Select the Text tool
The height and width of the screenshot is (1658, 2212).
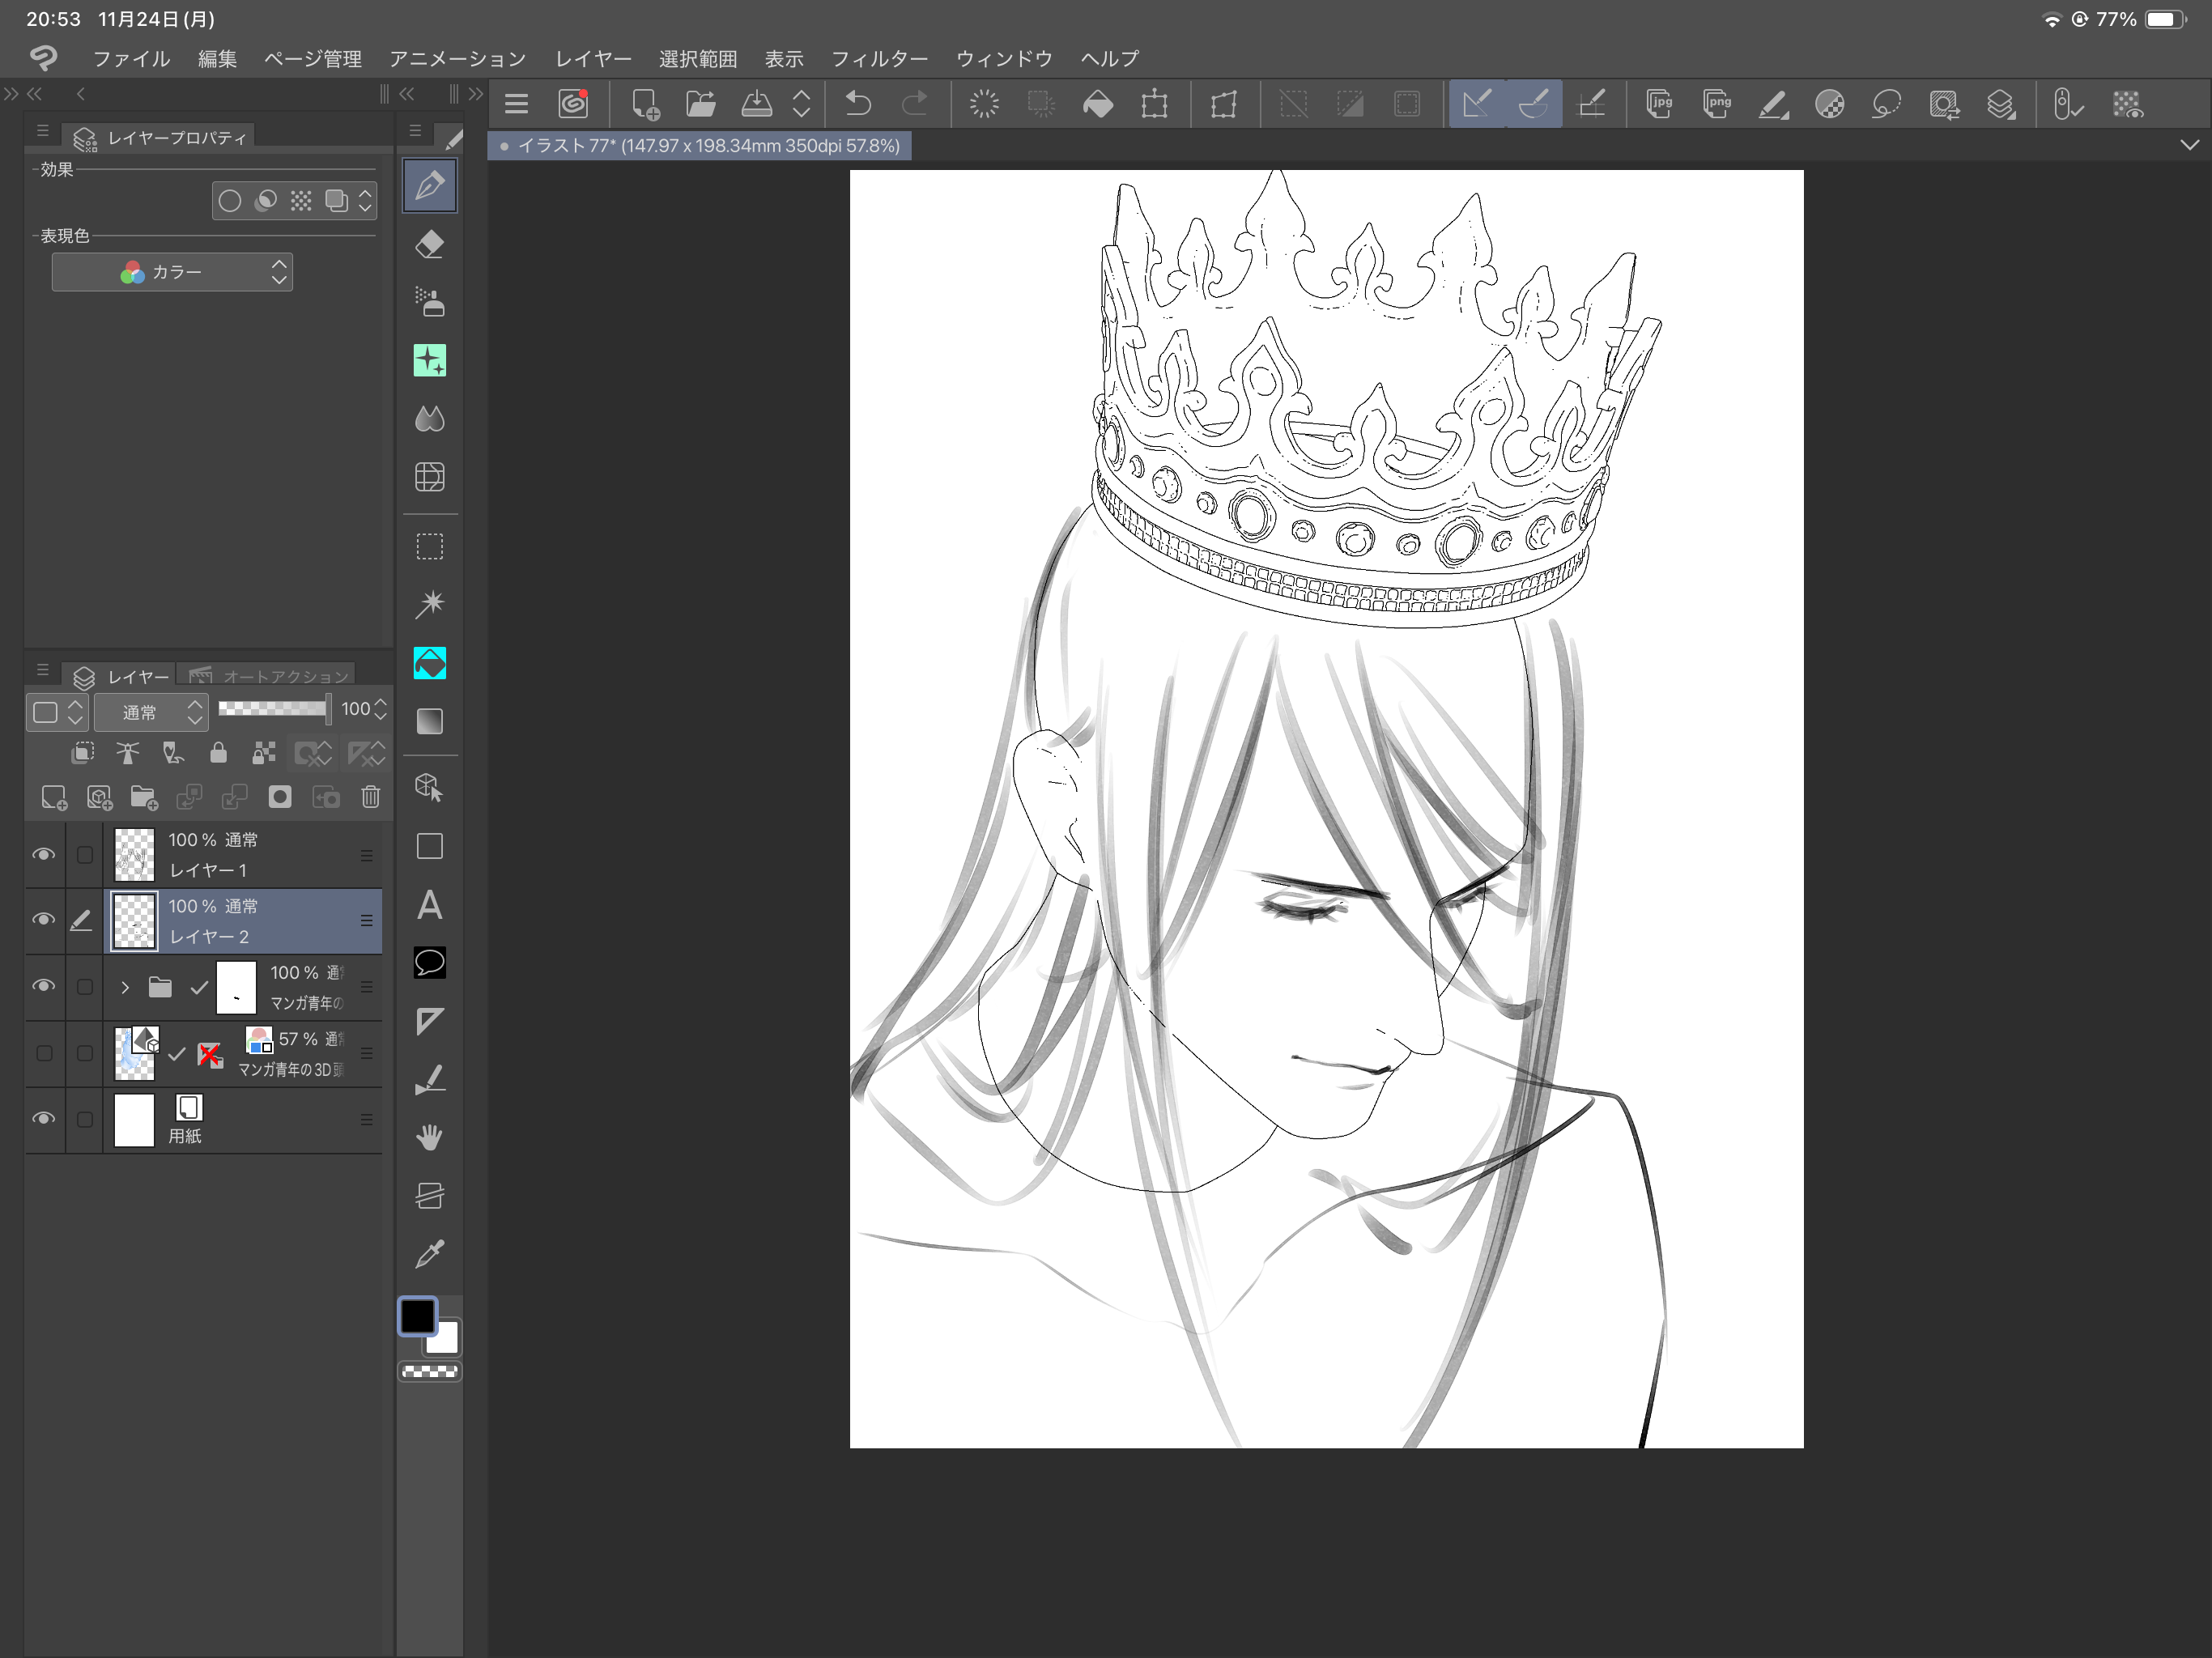coord(430,905)
